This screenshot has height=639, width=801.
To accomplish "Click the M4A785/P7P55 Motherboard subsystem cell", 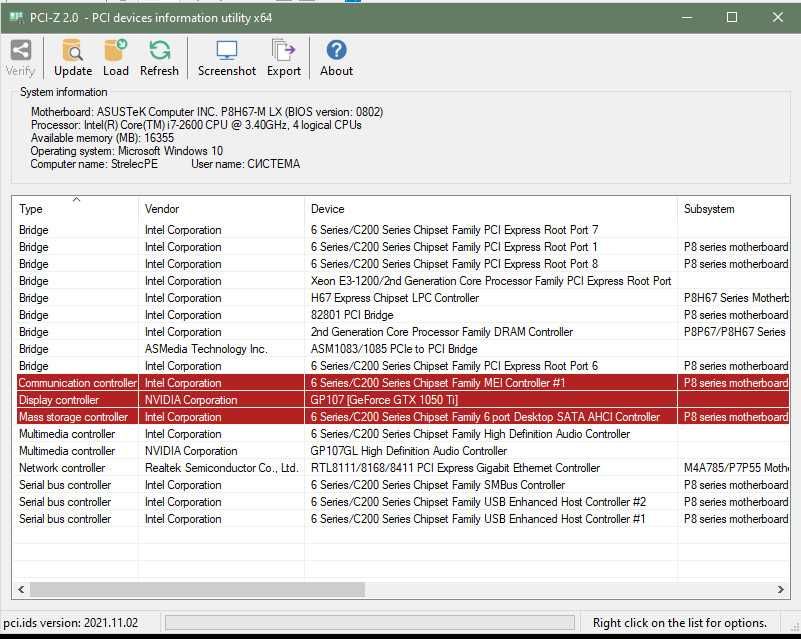I will click(x=736, y=468).
